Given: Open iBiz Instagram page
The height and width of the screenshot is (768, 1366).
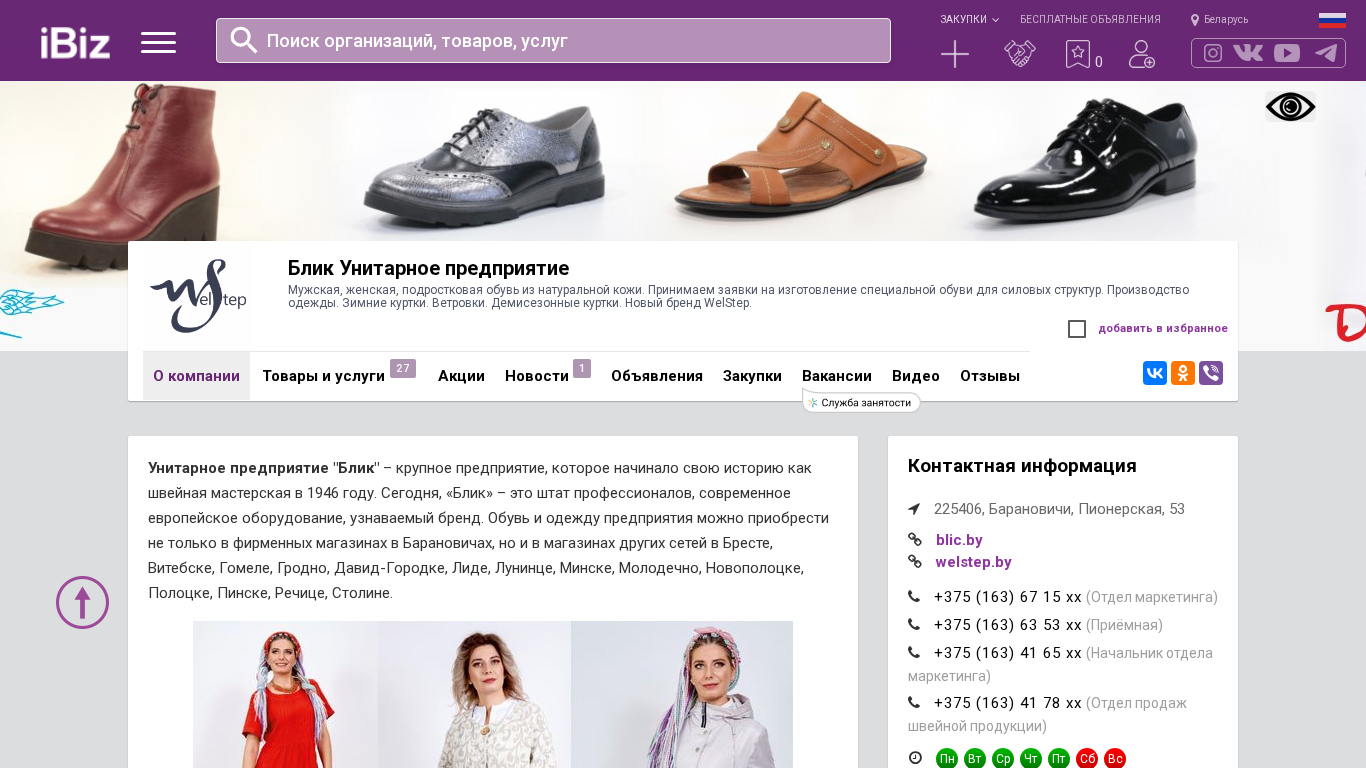Looking at the screenshot, I should pyautogui.click(x=1213, y=53).
